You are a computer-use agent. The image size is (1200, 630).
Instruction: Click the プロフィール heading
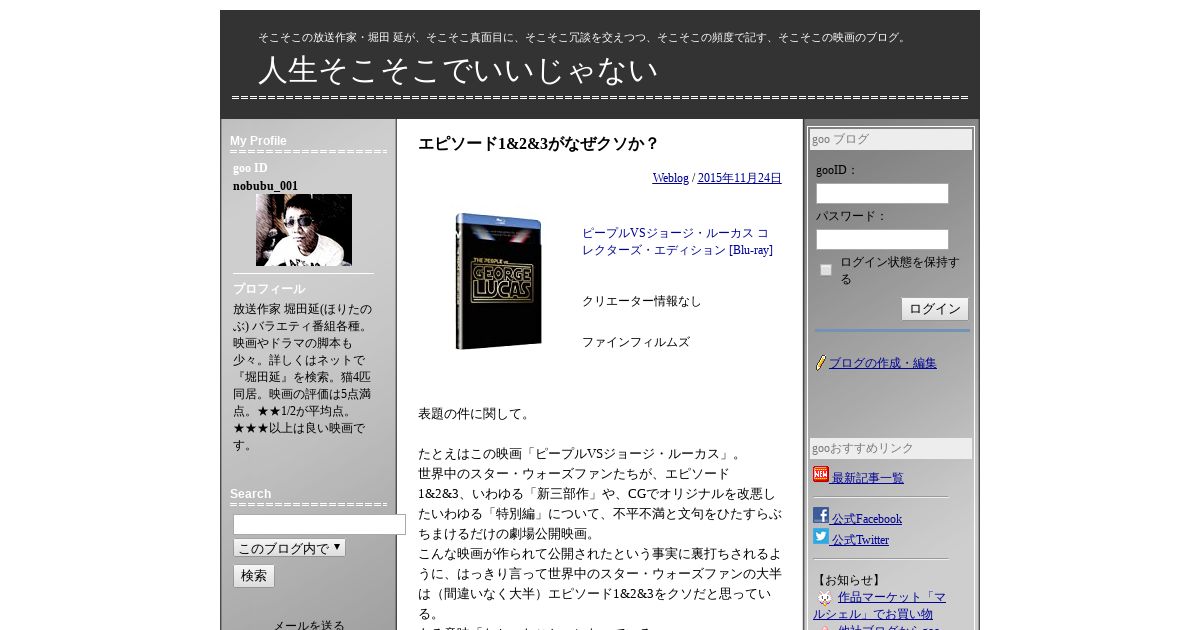tap(269, 289)
